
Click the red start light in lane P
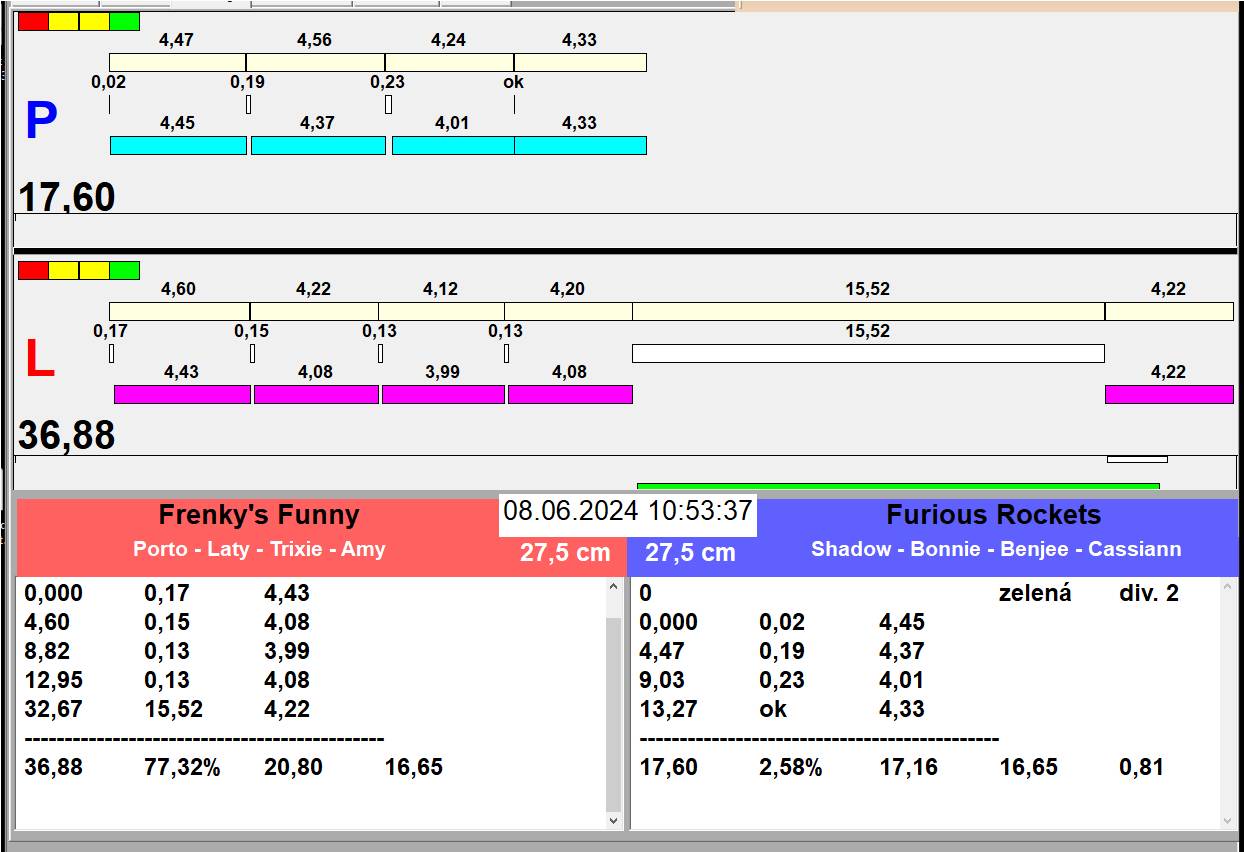pos(33,21)
